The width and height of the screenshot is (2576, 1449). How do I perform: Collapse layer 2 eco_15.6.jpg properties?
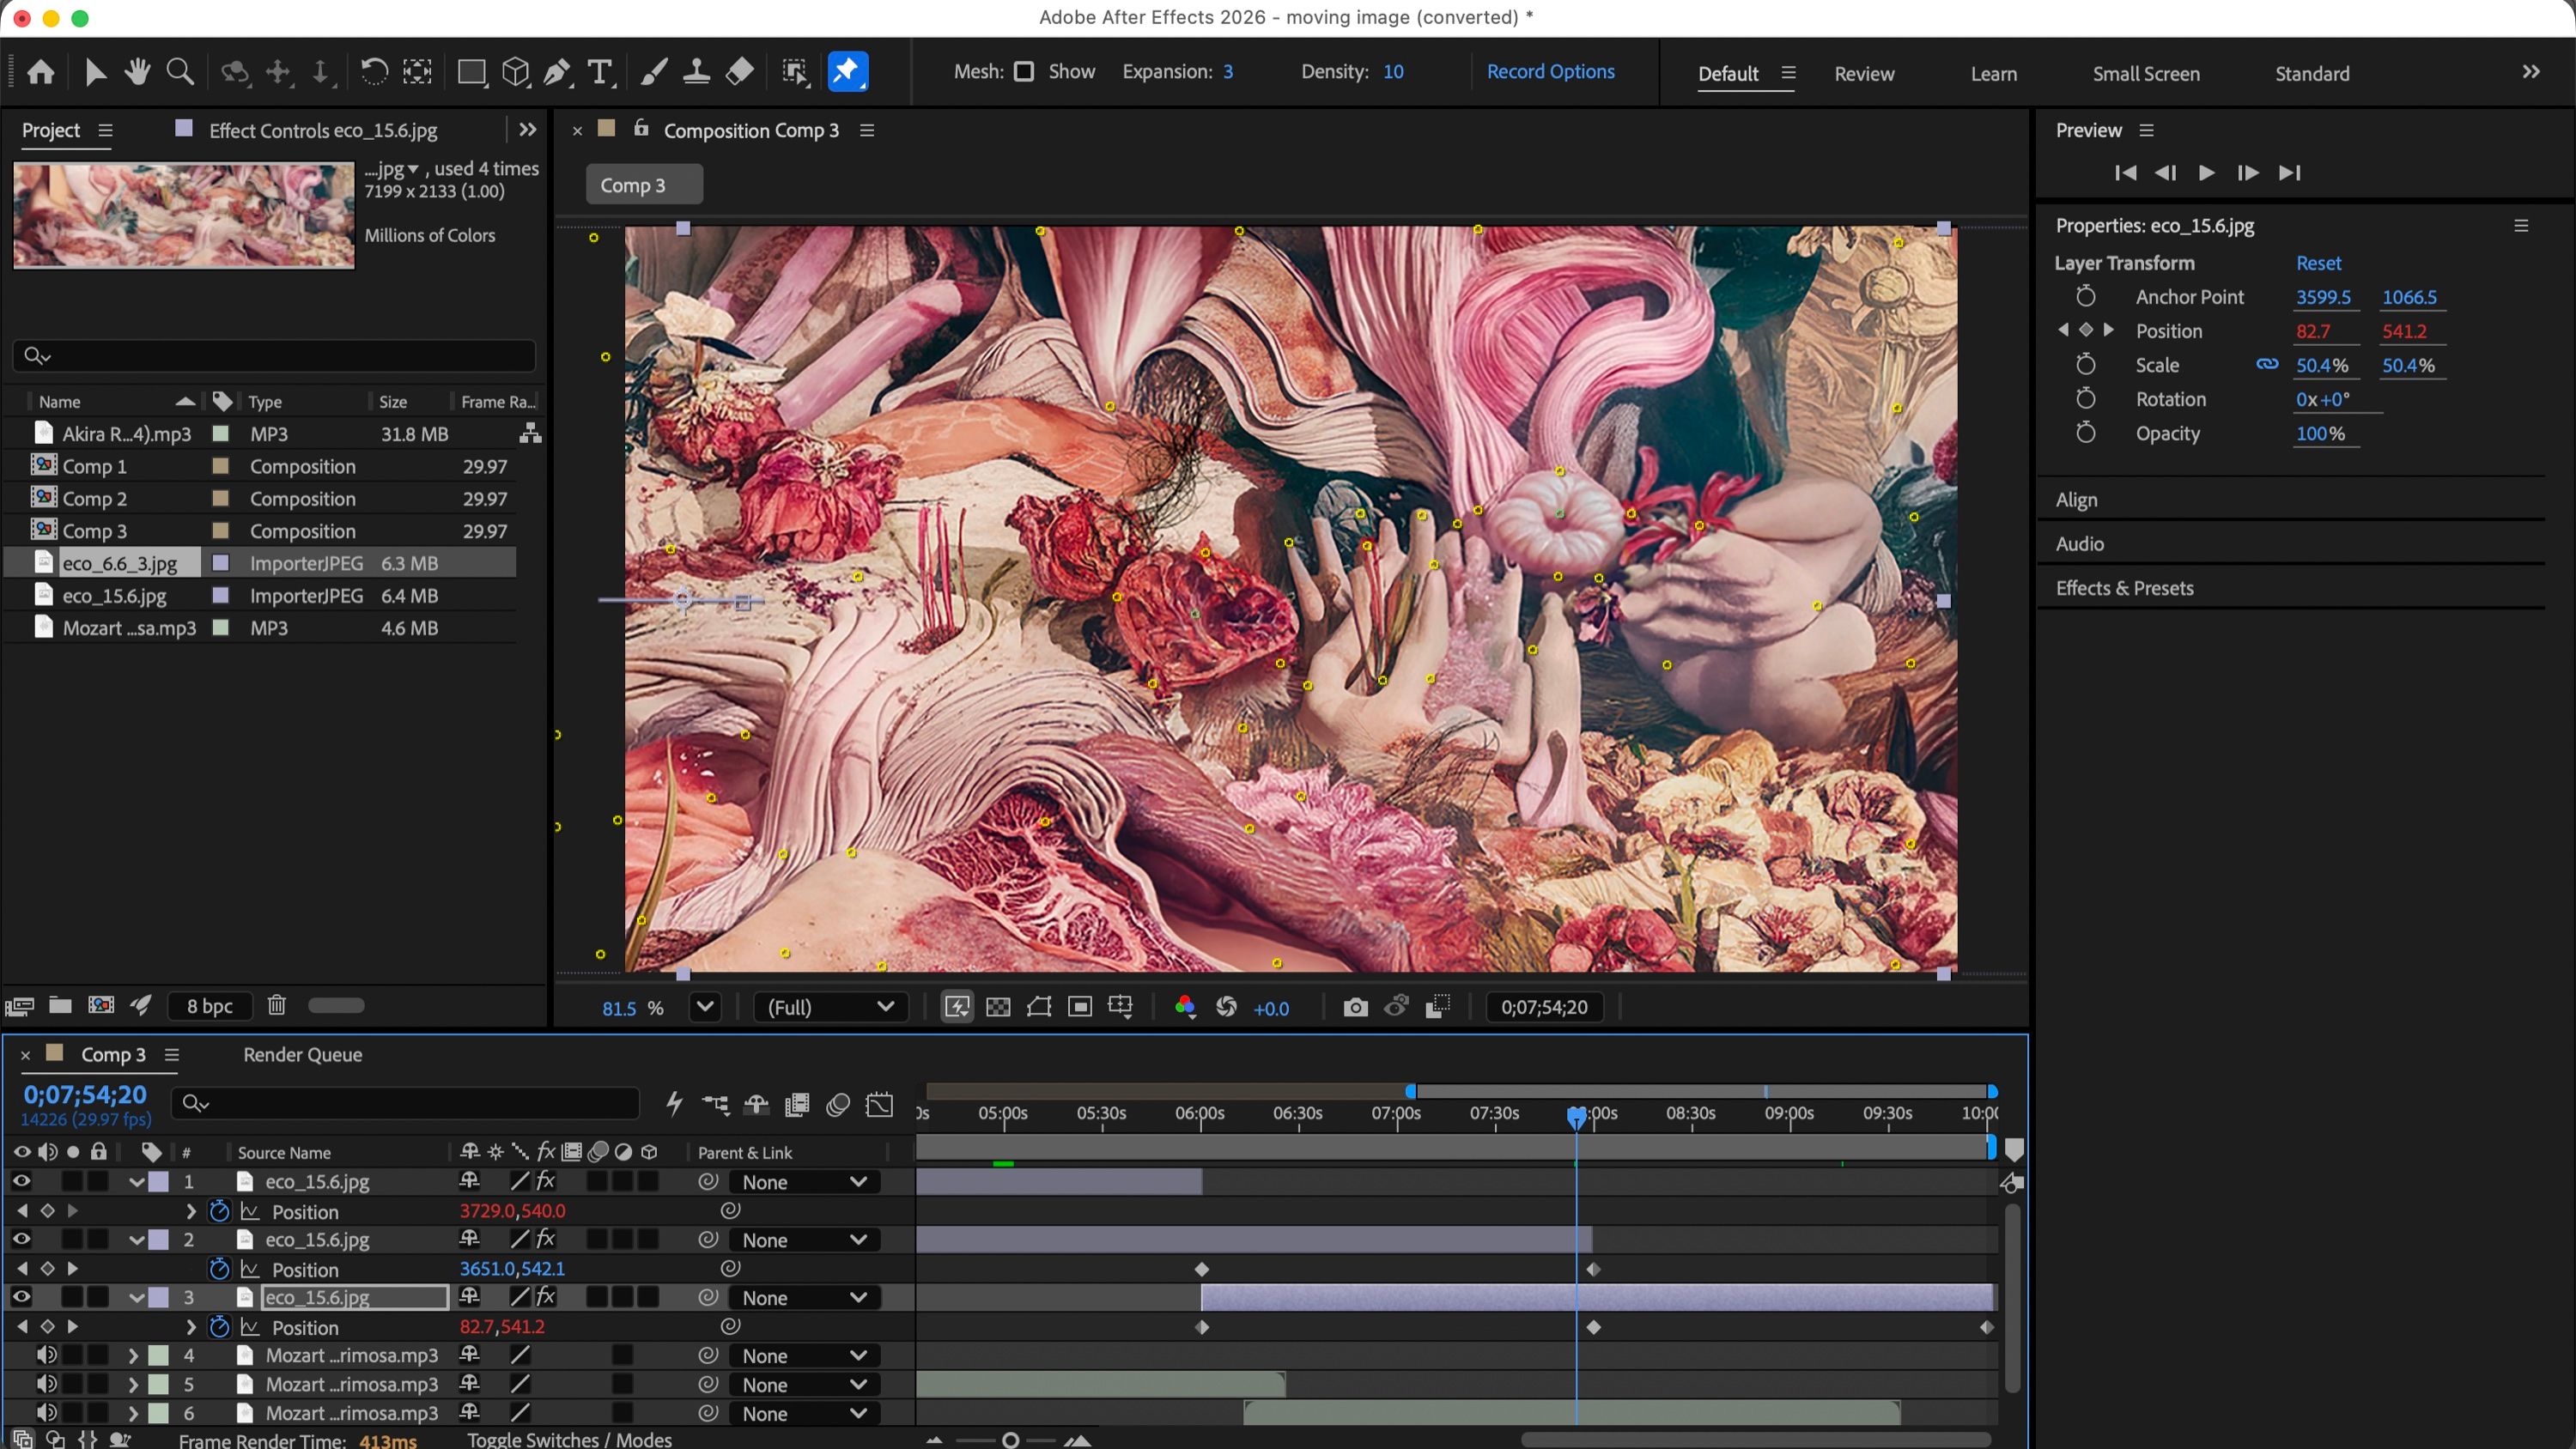pyautogui.click(x=137, y=1240)
